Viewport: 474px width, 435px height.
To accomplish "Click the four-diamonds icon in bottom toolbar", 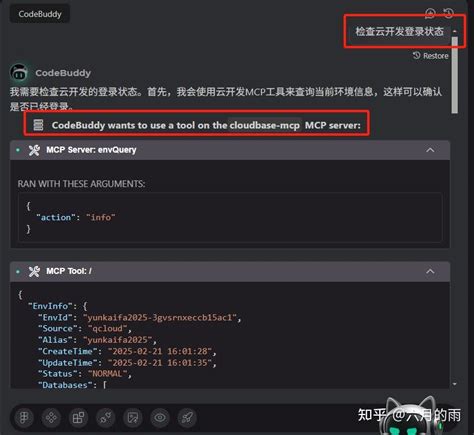I will click(51, 417).
